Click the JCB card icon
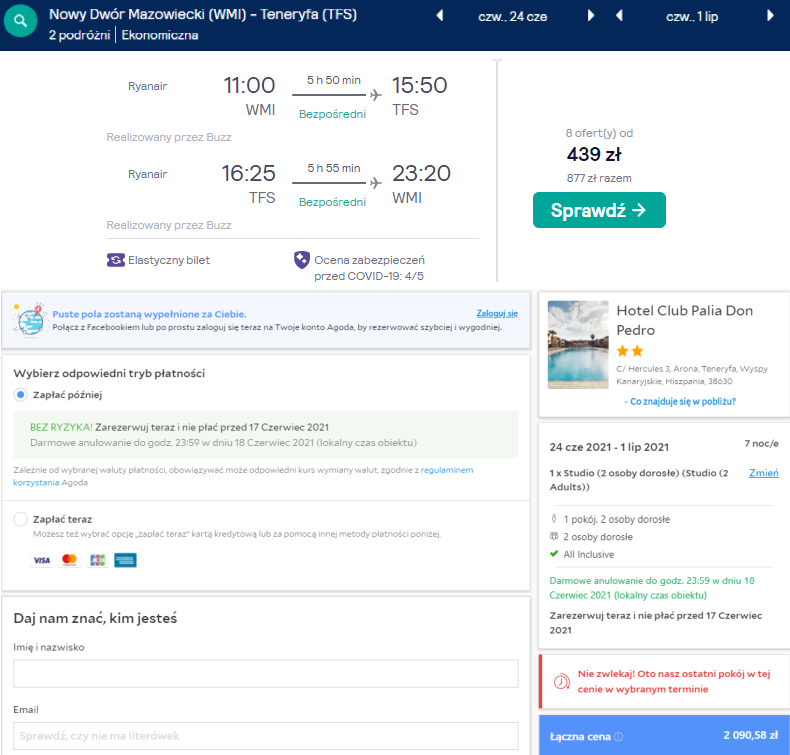 tap(97, 560)
